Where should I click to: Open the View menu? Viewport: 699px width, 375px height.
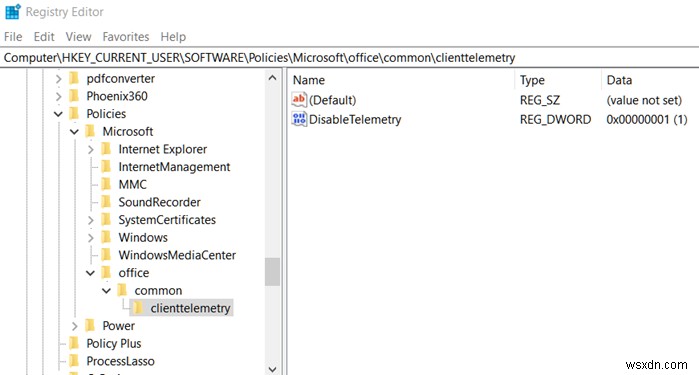78,37
